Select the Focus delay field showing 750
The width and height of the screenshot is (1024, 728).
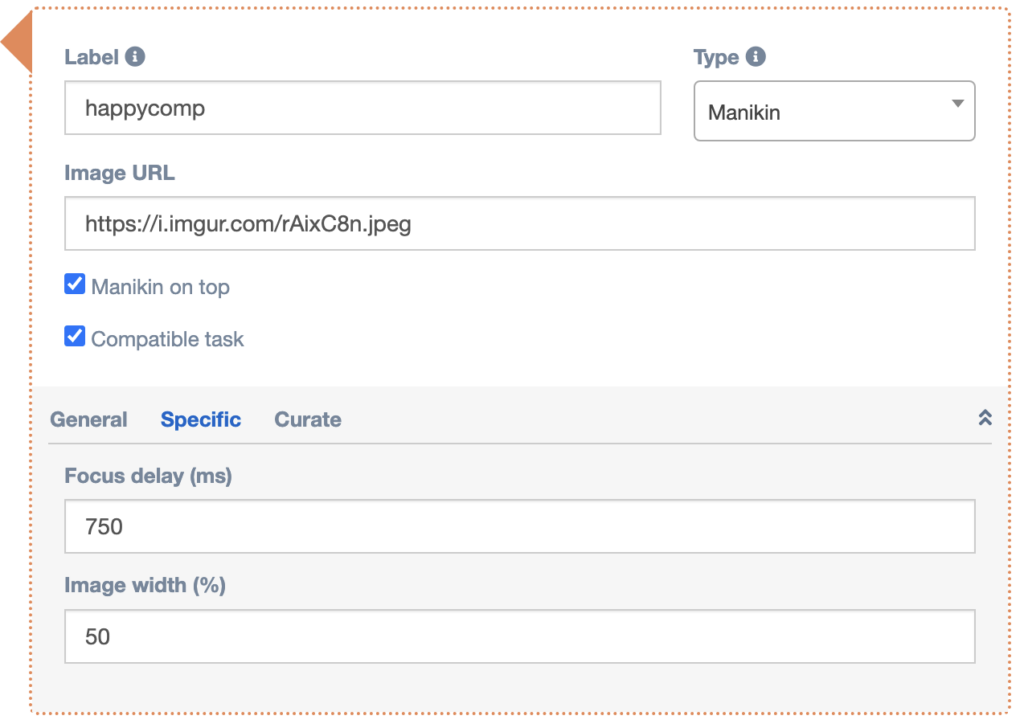519,526
